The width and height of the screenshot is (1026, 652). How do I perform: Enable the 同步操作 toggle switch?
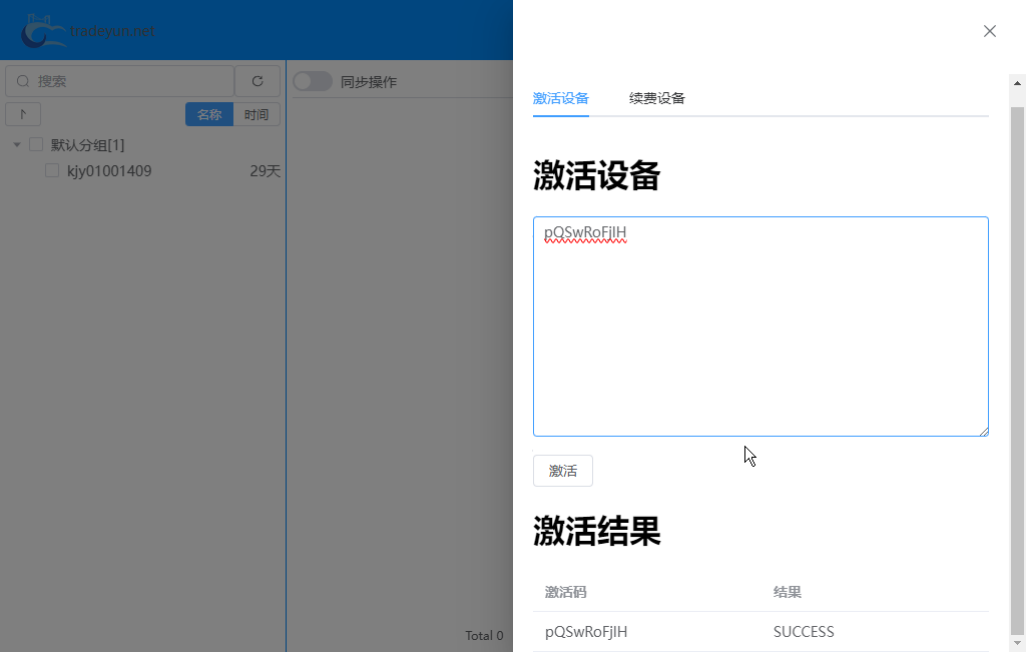coord(312,81)
